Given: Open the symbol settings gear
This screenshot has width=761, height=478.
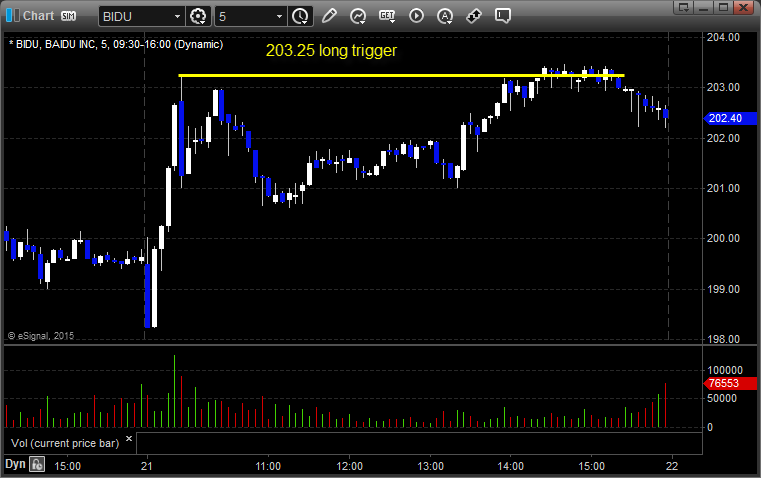Looking at the screenshot, I should (x=198, y=16).
